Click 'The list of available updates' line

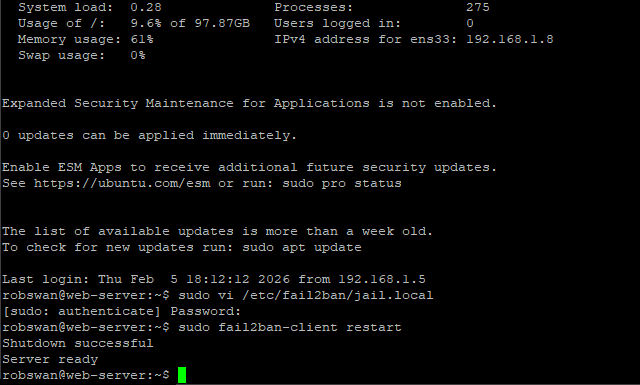pyautogui.click(x=217, y=231)
